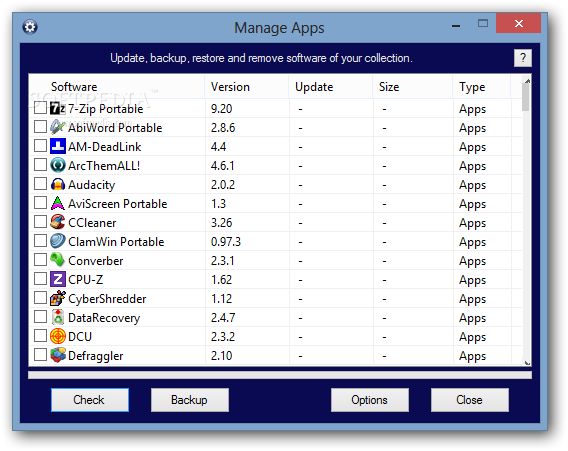Click version 9.20 in the 7-Zip row
Screen dimensions: 568x451
point(221,109)
